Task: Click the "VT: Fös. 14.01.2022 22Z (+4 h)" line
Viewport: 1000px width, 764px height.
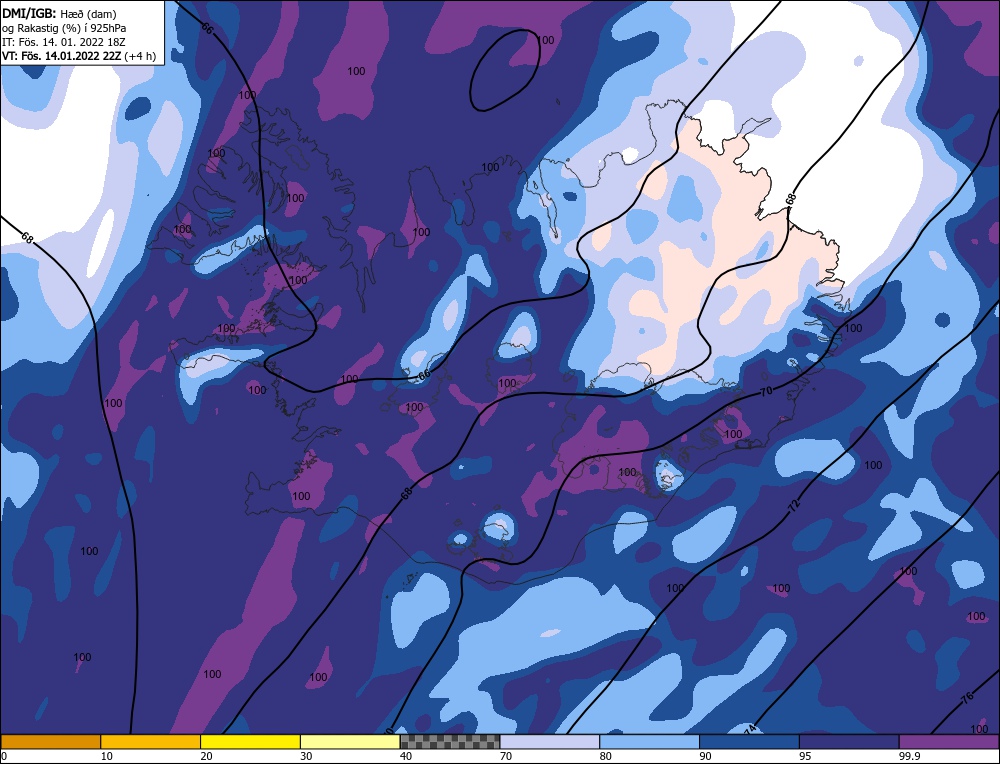Action: (78, 56)
